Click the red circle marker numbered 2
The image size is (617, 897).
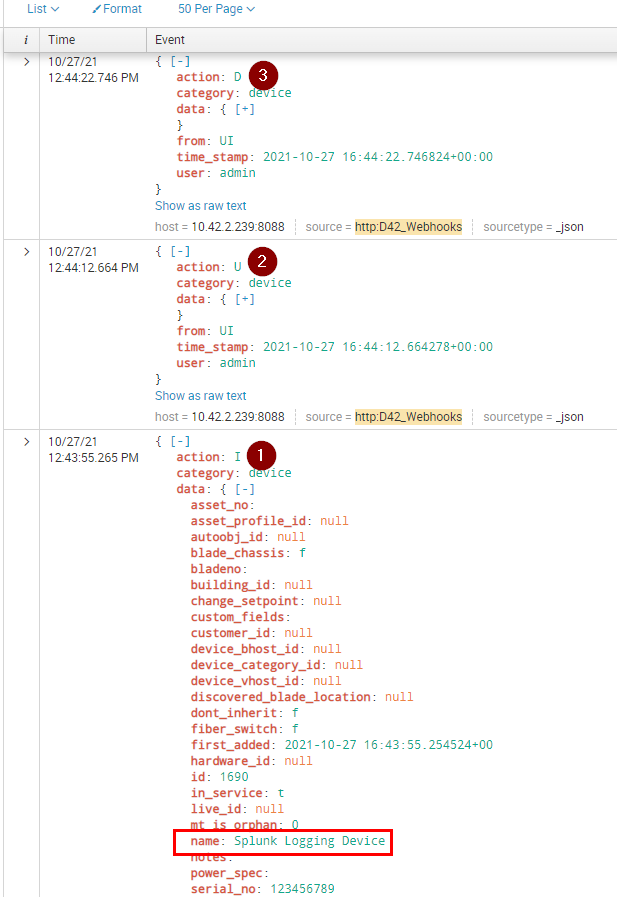(263, 263)
